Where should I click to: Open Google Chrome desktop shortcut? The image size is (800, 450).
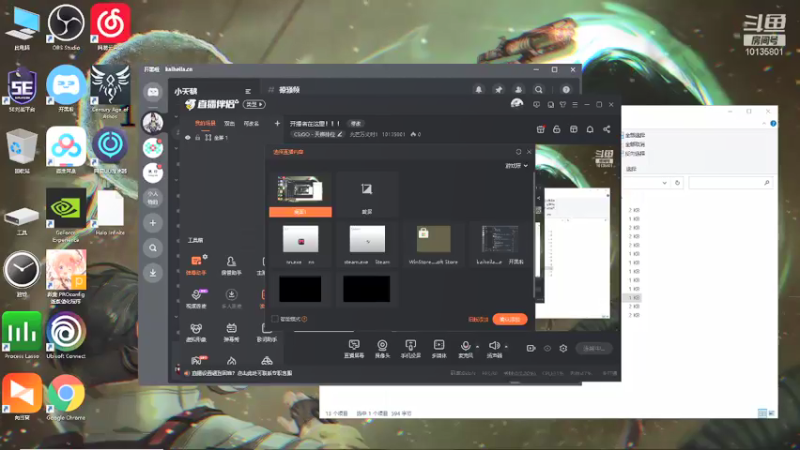(66, 397)
